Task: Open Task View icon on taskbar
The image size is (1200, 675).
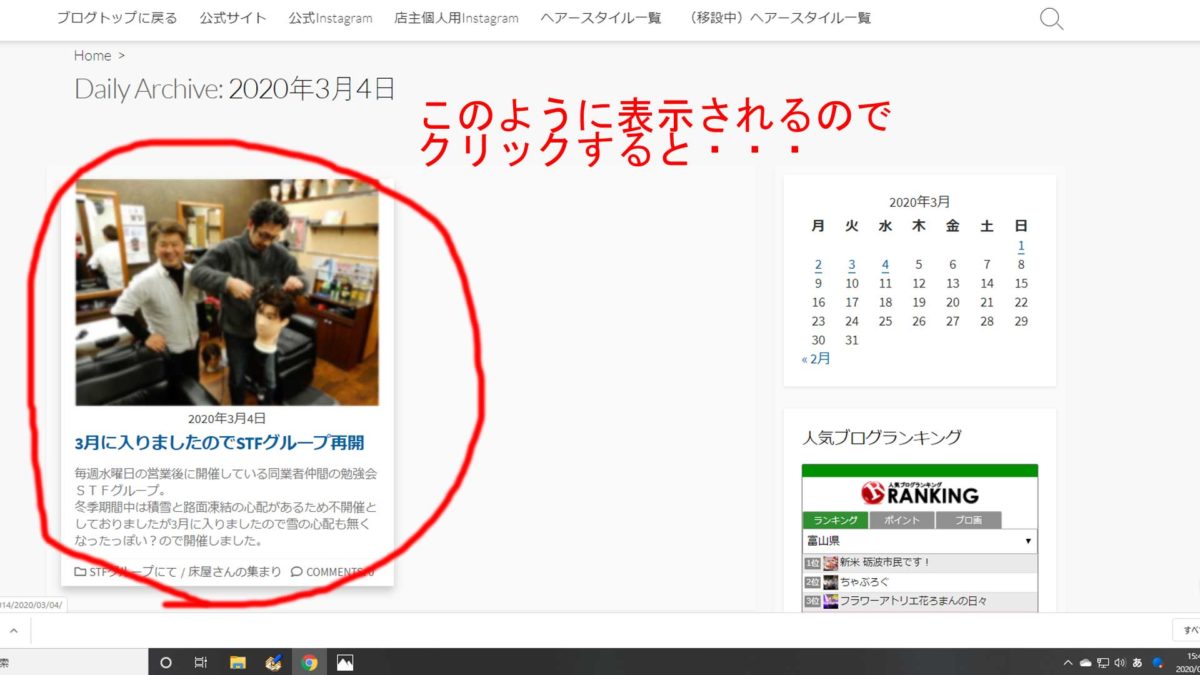Action: pyautogui.click(x=200, y=662)
